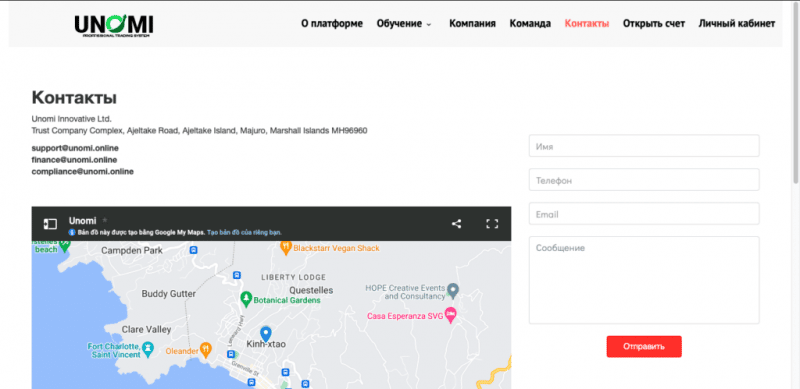800x389 pixels.
Task: Click the Отправить button
Action: pos(644,347)
